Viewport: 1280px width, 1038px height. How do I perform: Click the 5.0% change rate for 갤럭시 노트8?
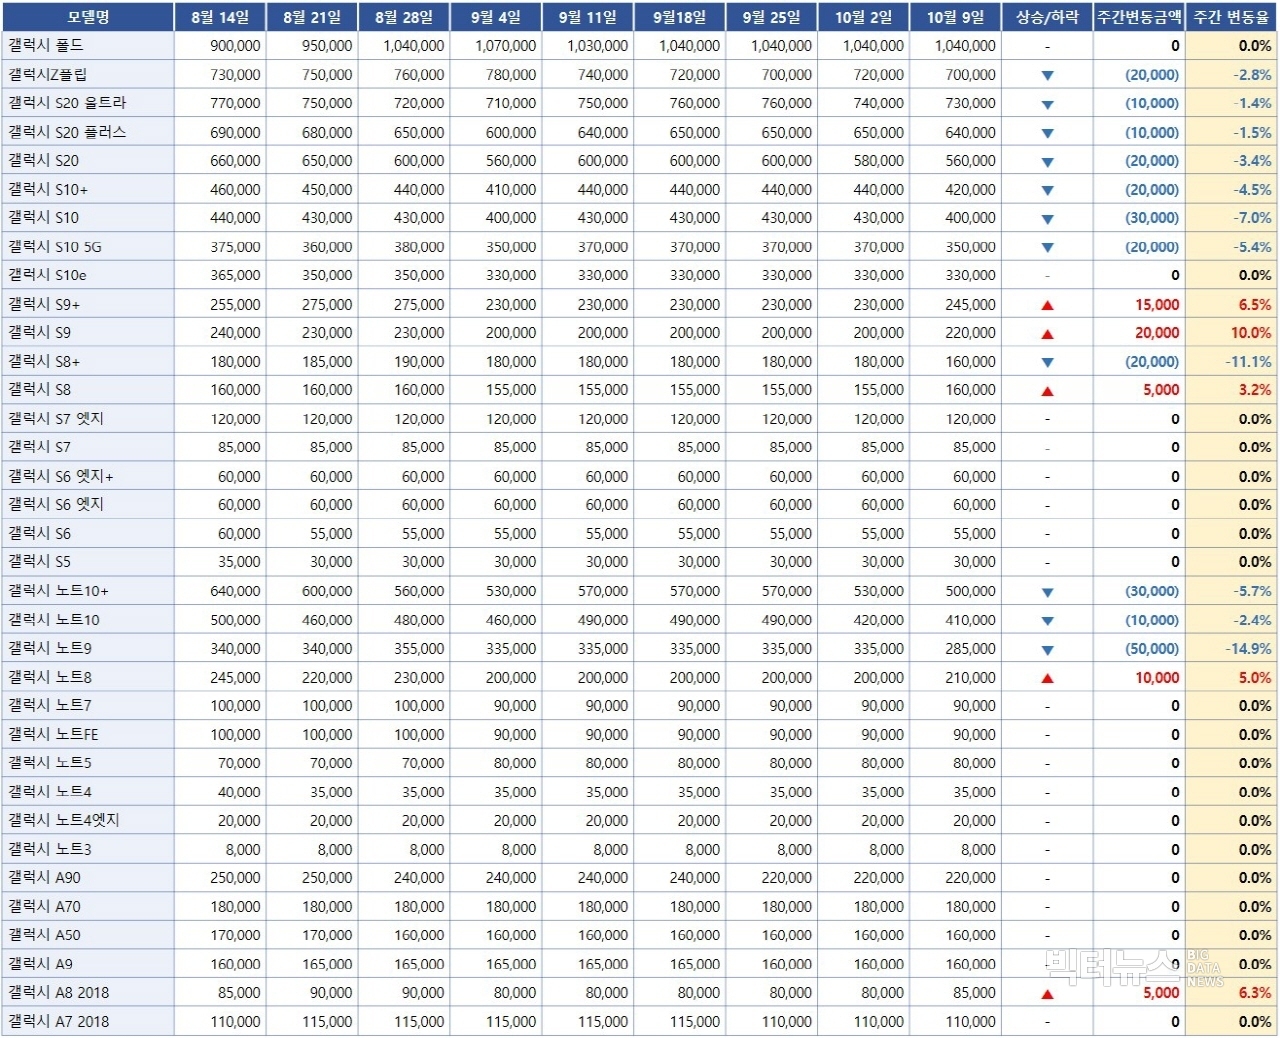(x=1255, y=678)
